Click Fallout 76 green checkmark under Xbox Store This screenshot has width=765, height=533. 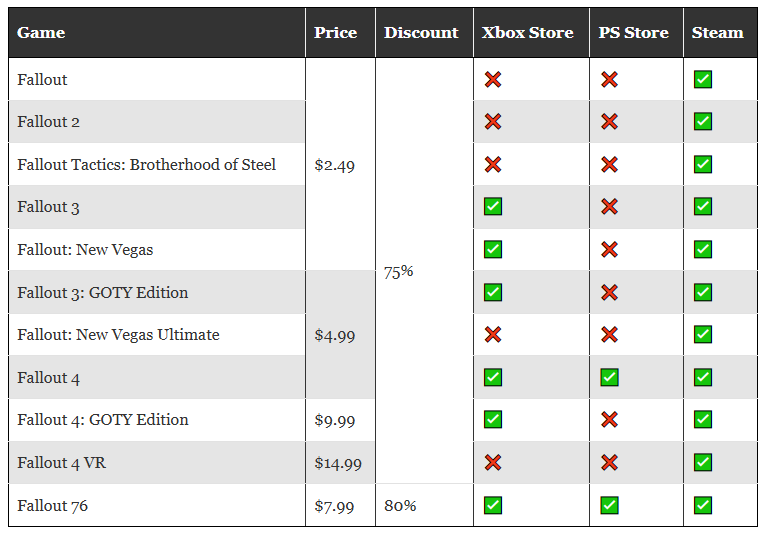[492, 505]
